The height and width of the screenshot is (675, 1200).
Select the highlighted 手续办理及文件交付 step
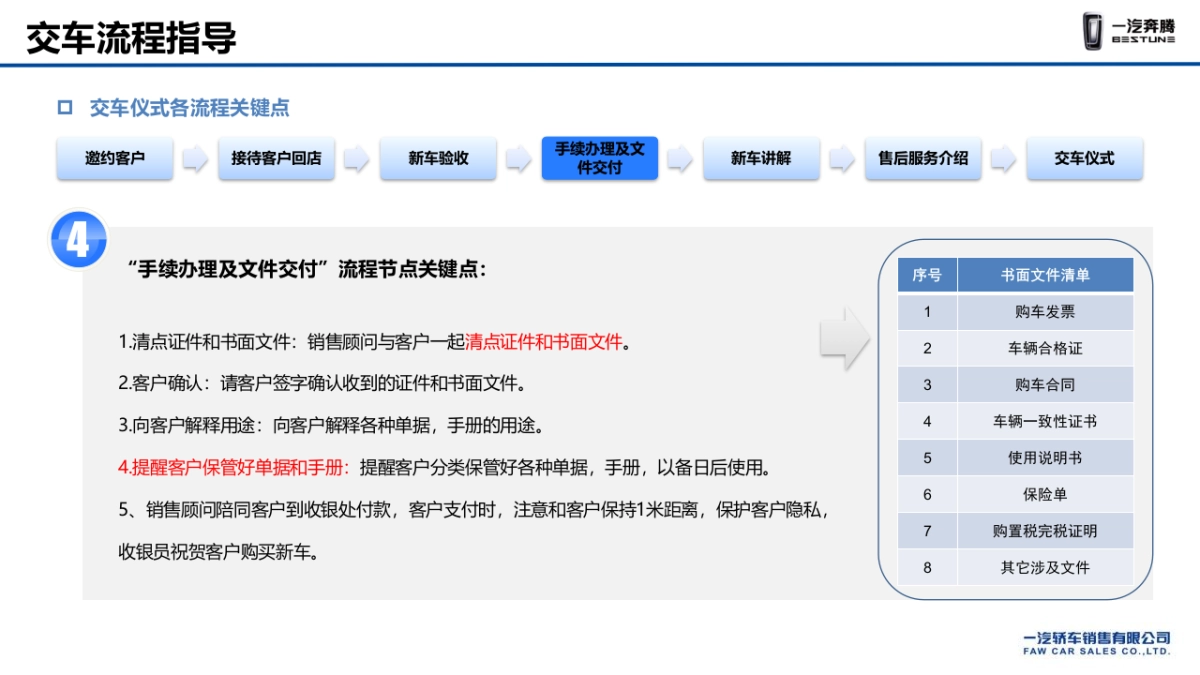(599, 159)
